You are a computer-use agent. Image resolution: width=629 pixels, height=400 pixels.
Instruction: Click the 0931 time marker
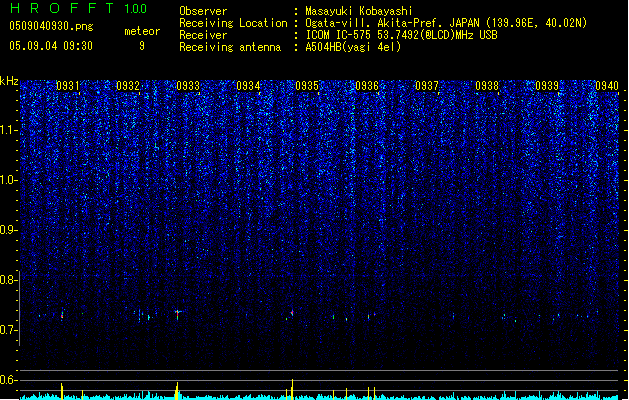[x=67, y=86]
